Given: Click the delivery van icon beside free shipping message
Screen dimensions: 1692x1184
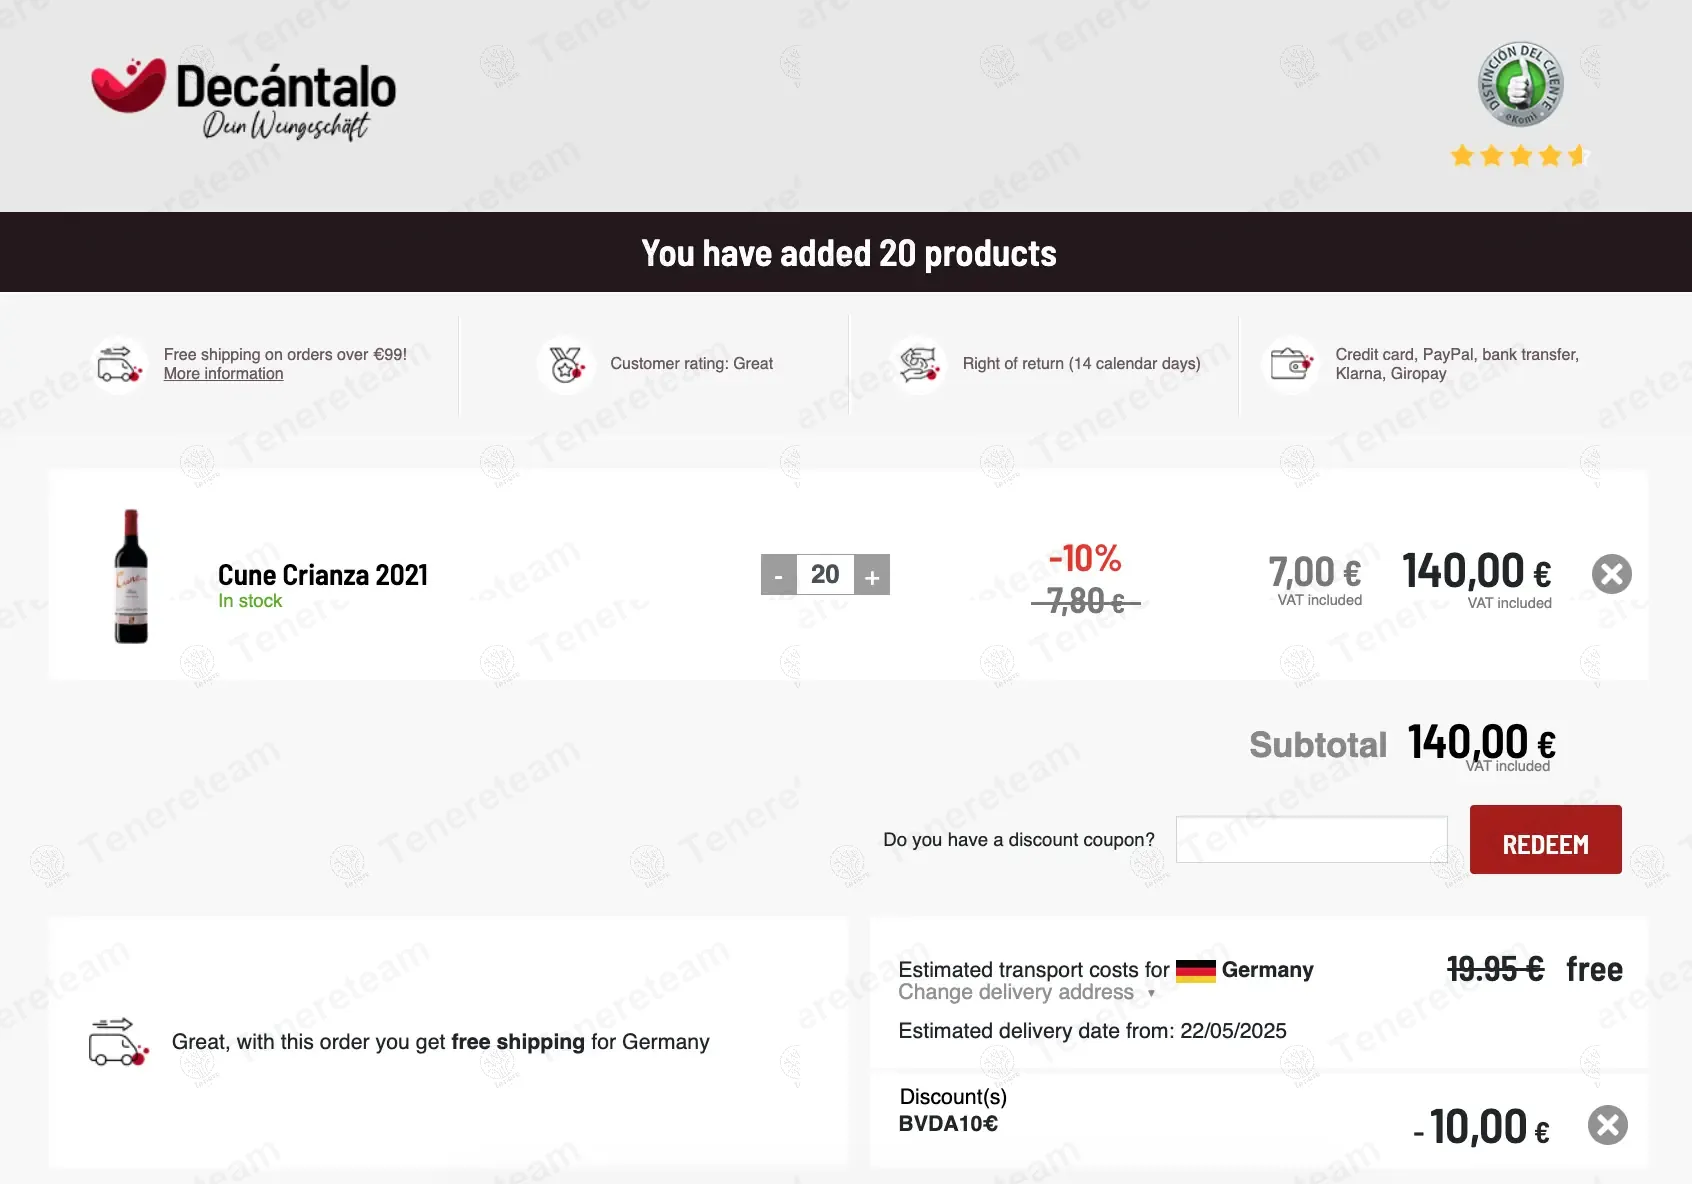Looking at the screenshot, I should coord(119,1042).
